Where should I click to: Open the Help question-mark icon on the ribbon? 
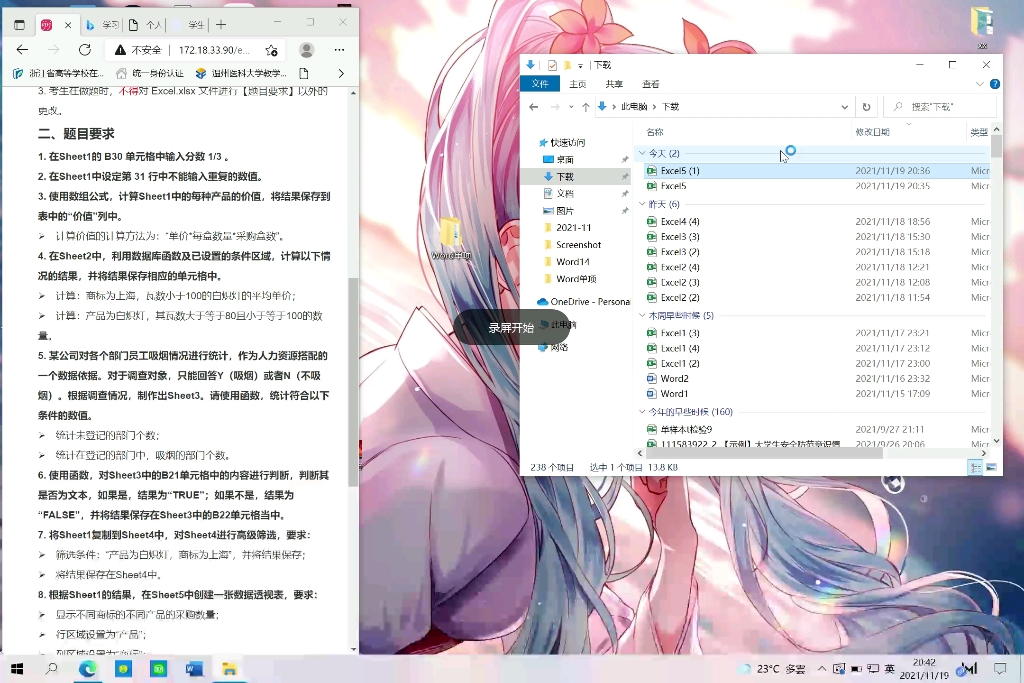click(x=993, y=84)
